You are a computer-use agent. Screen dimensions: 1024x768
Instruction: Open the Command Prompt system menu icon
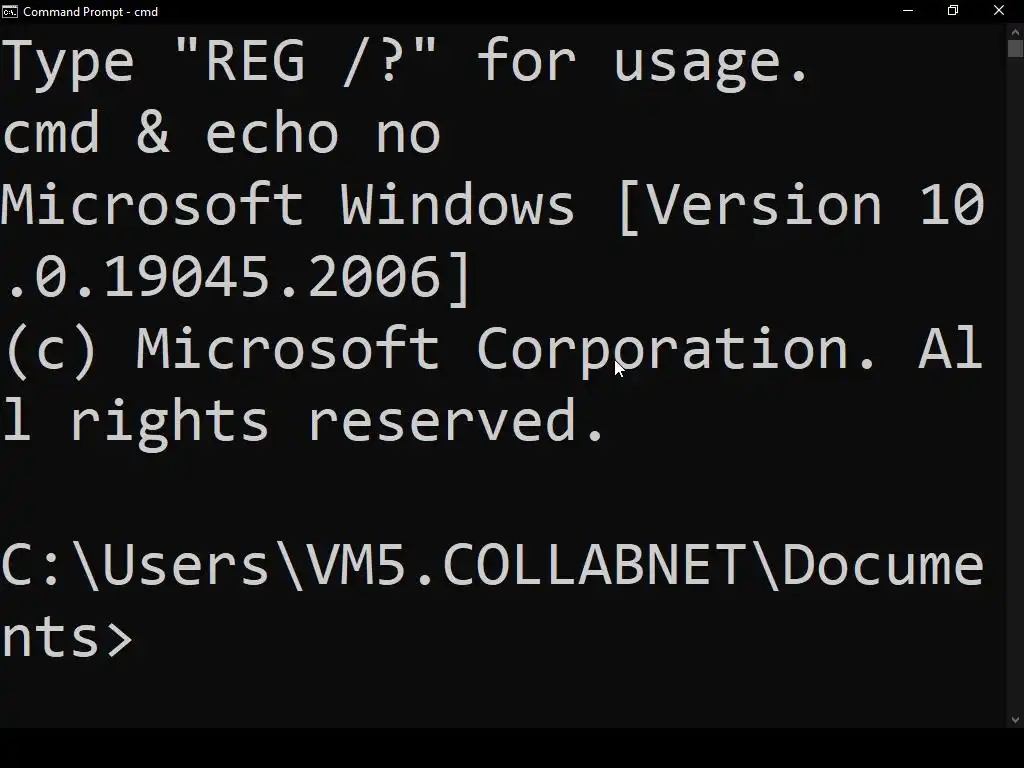pyautogui.click(x=10, y=12)
